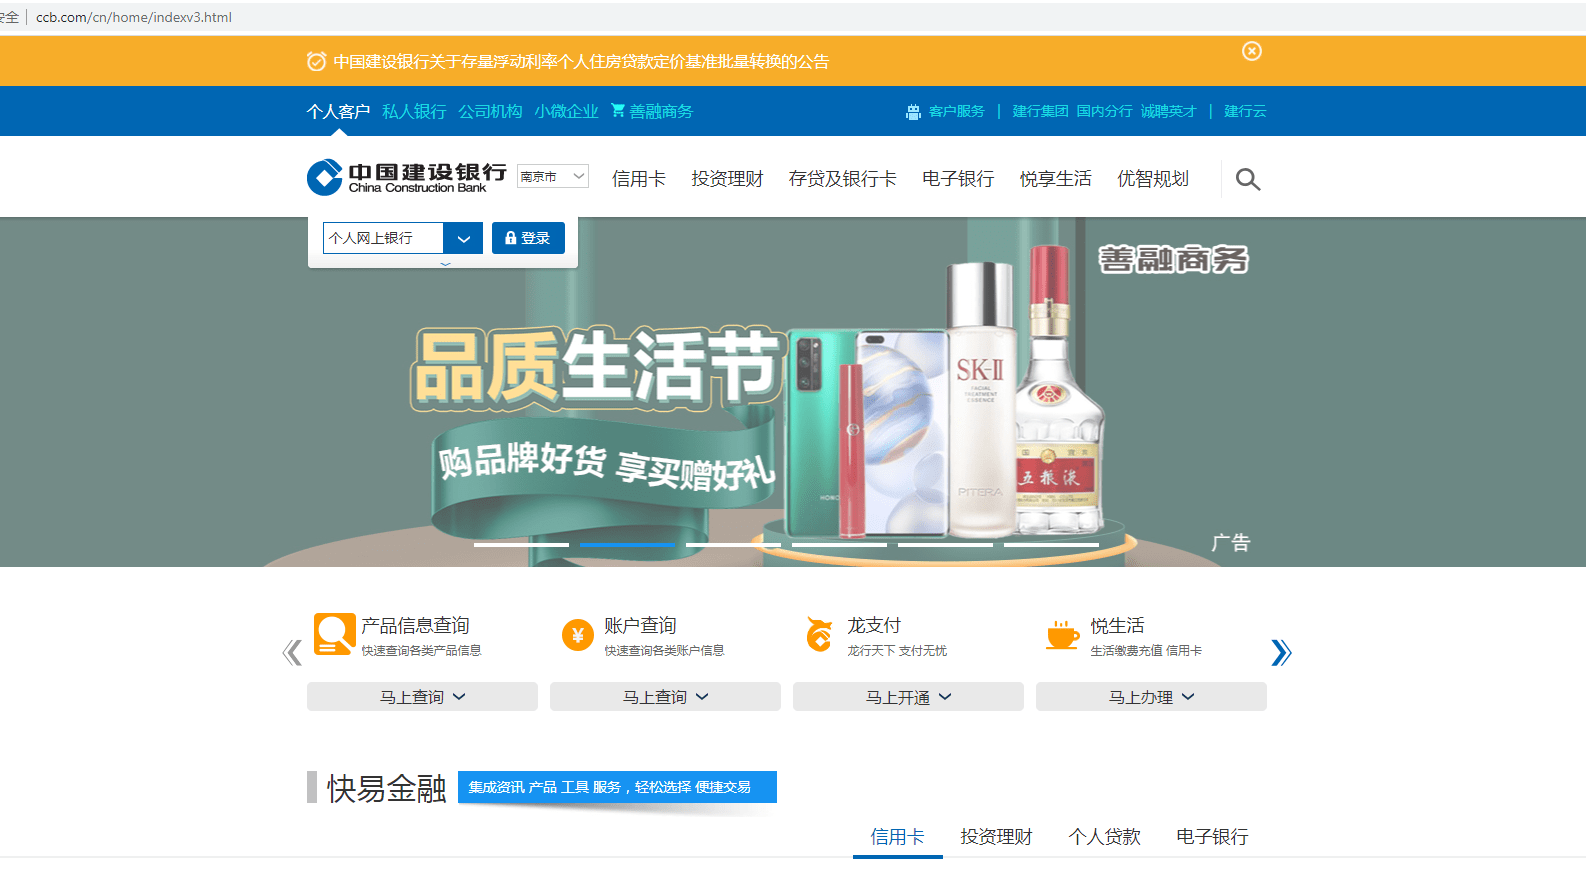Click the shopping cart icon by 善融商务
1586x894 pixels.
coord(618,110)
